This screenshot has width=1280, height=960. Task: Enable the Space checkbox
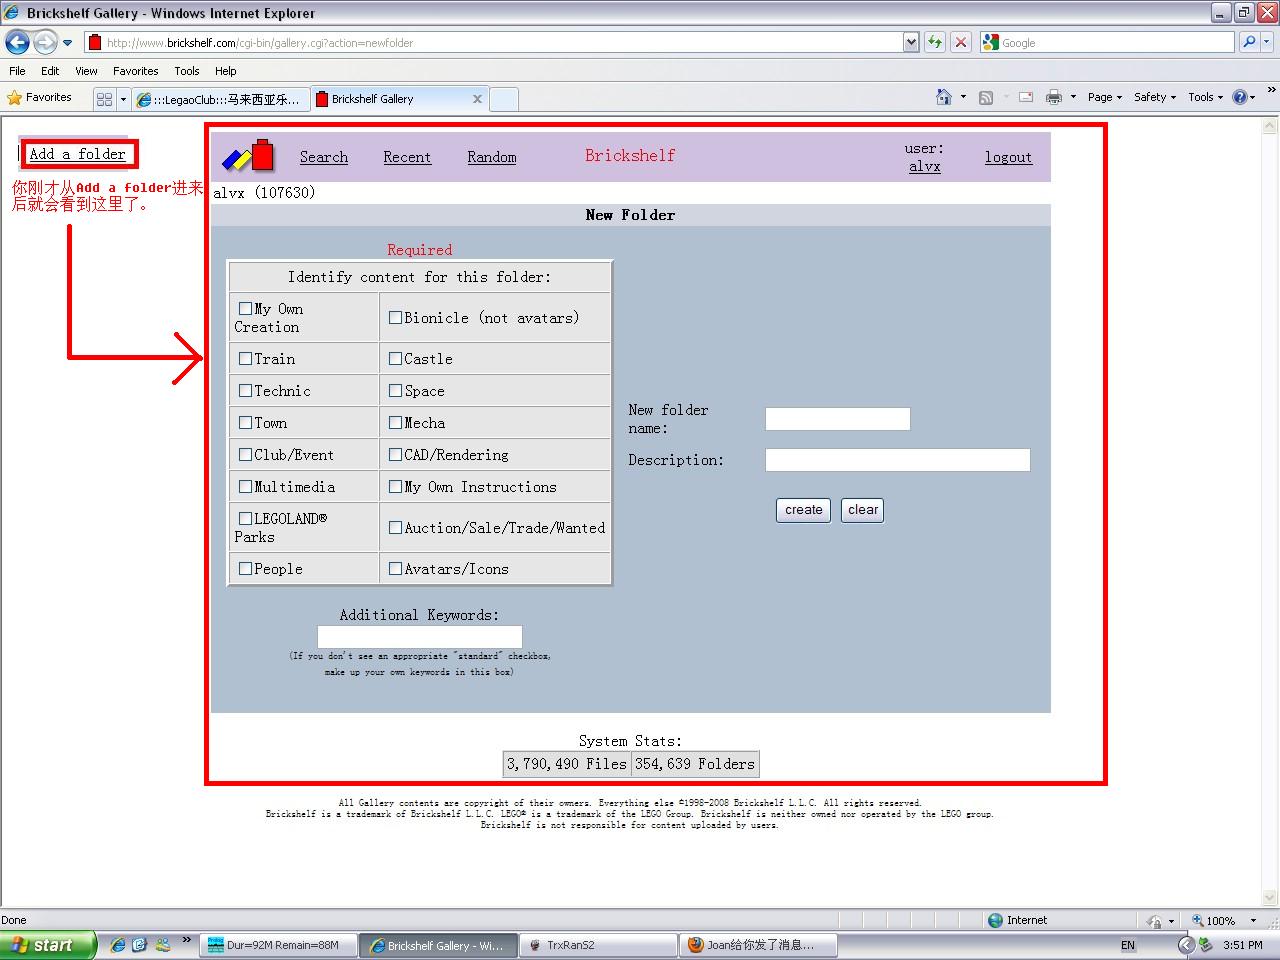[x=396, y=391]
